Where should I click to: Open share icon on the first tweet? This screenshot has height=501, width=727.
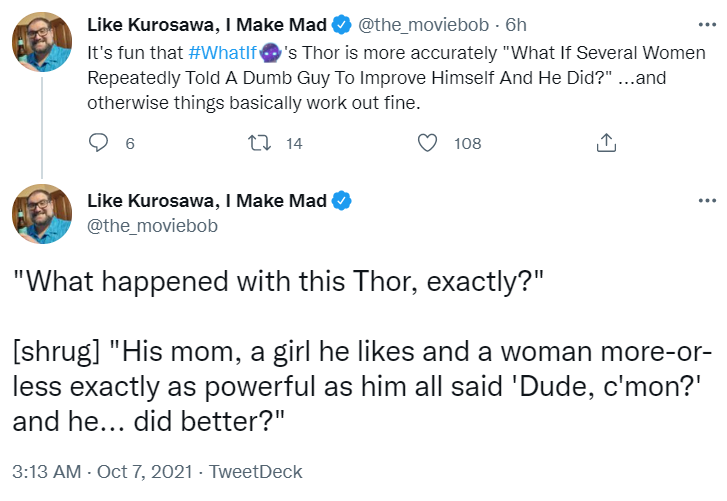(606, 143)
